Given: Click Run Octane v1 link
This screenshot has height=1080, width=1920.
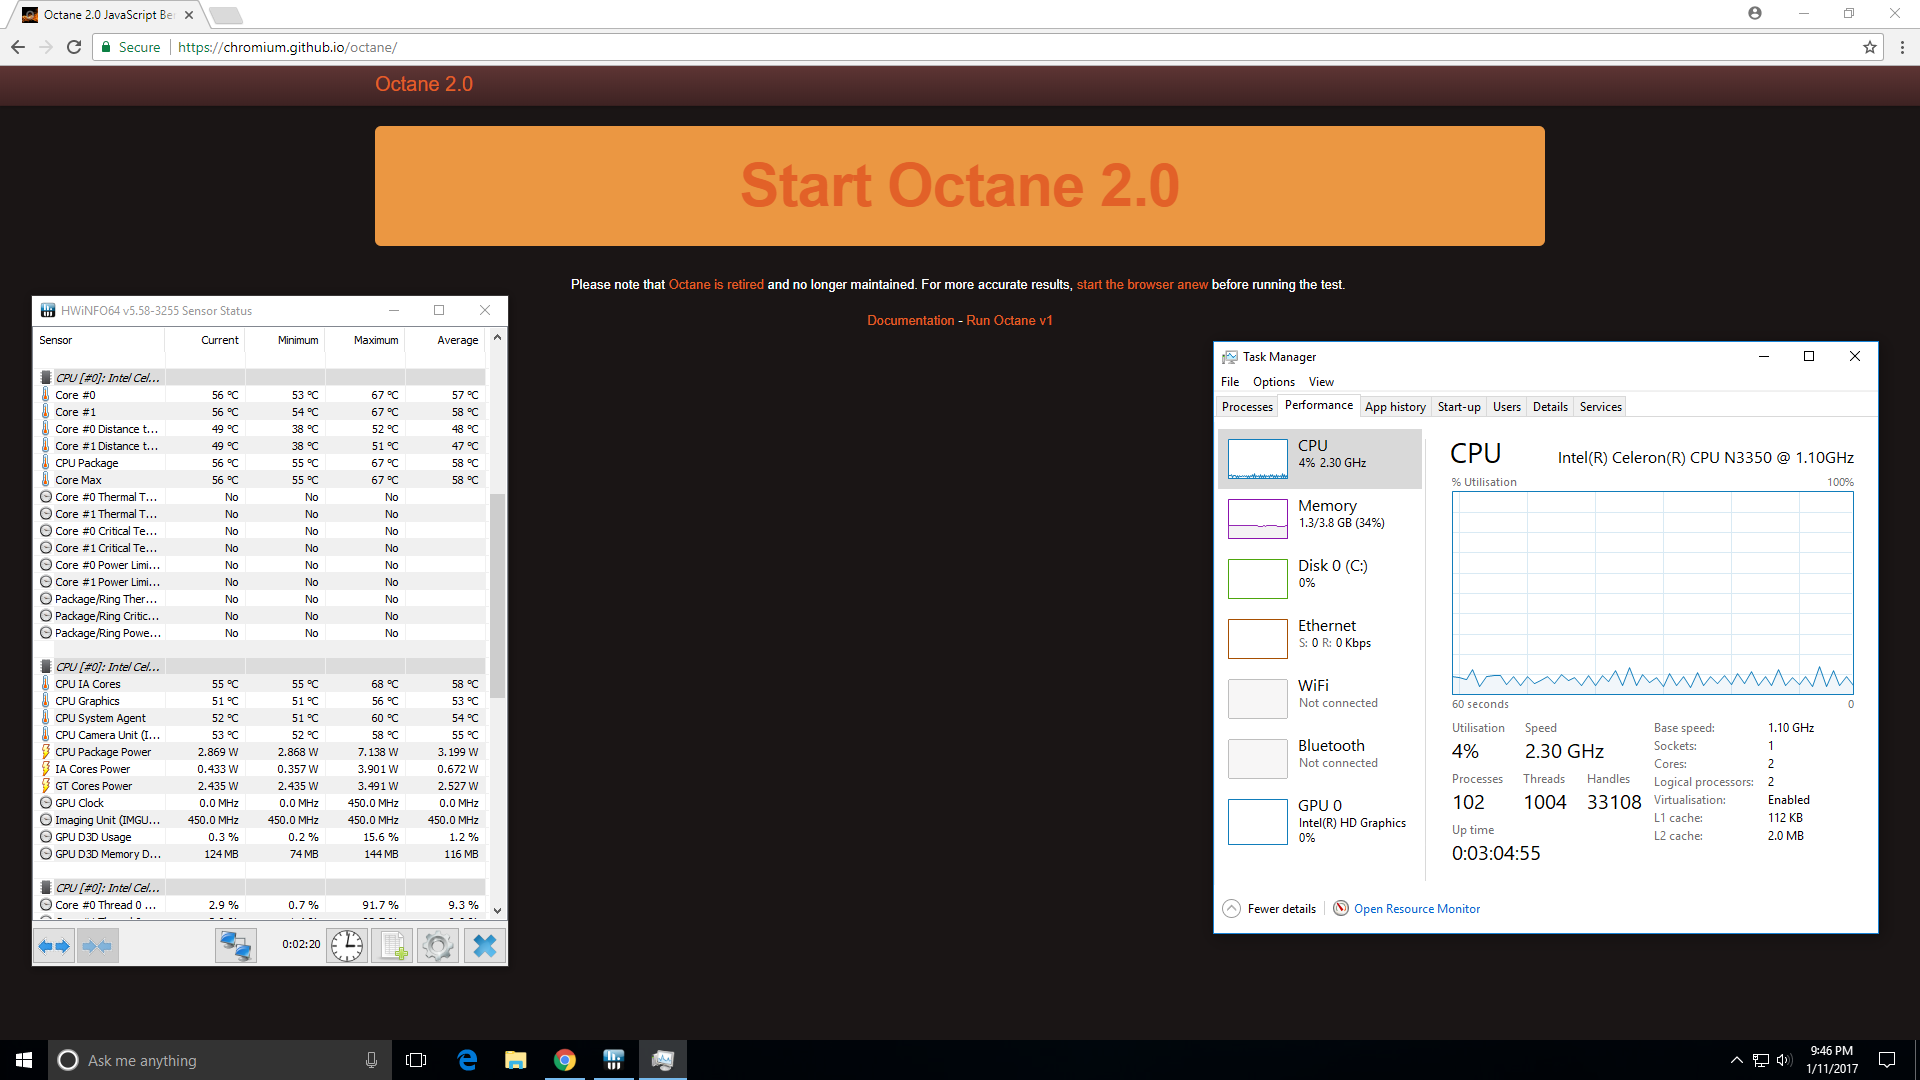Looking at the screenshot, I should pyautogui.click(x=1009, y=321).
